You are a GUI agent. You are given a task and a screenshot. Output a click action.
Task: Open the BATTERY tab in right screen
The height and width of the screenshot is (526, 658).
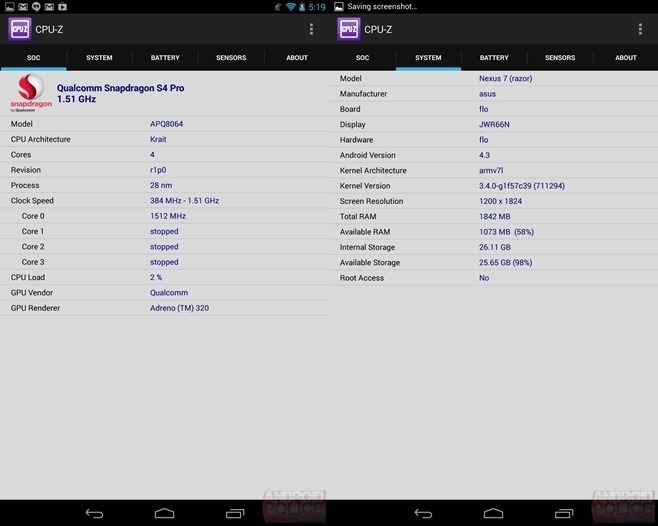point(494,58)
